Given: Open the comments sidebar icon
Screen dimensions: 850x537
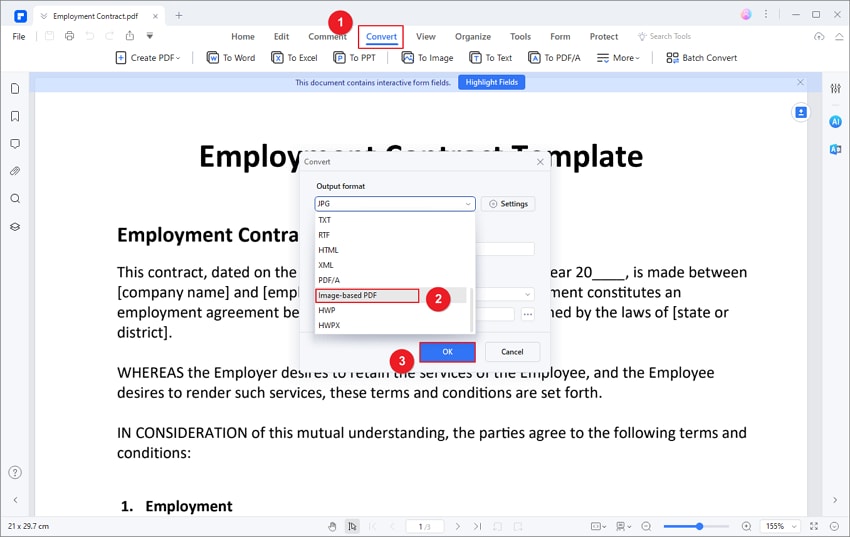Looking at the screenshot, I should click(x=15, y=144).
